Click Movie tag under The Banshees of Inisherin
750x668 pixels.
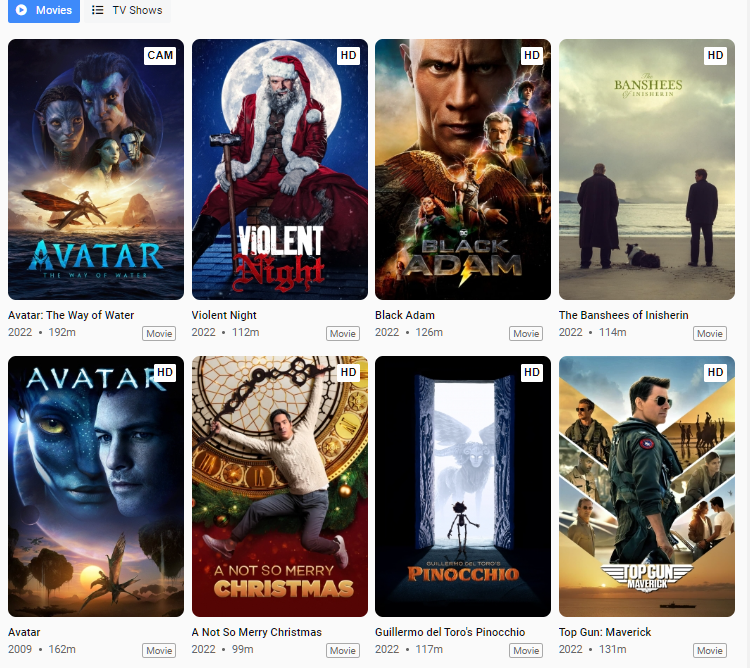(710, 333)
